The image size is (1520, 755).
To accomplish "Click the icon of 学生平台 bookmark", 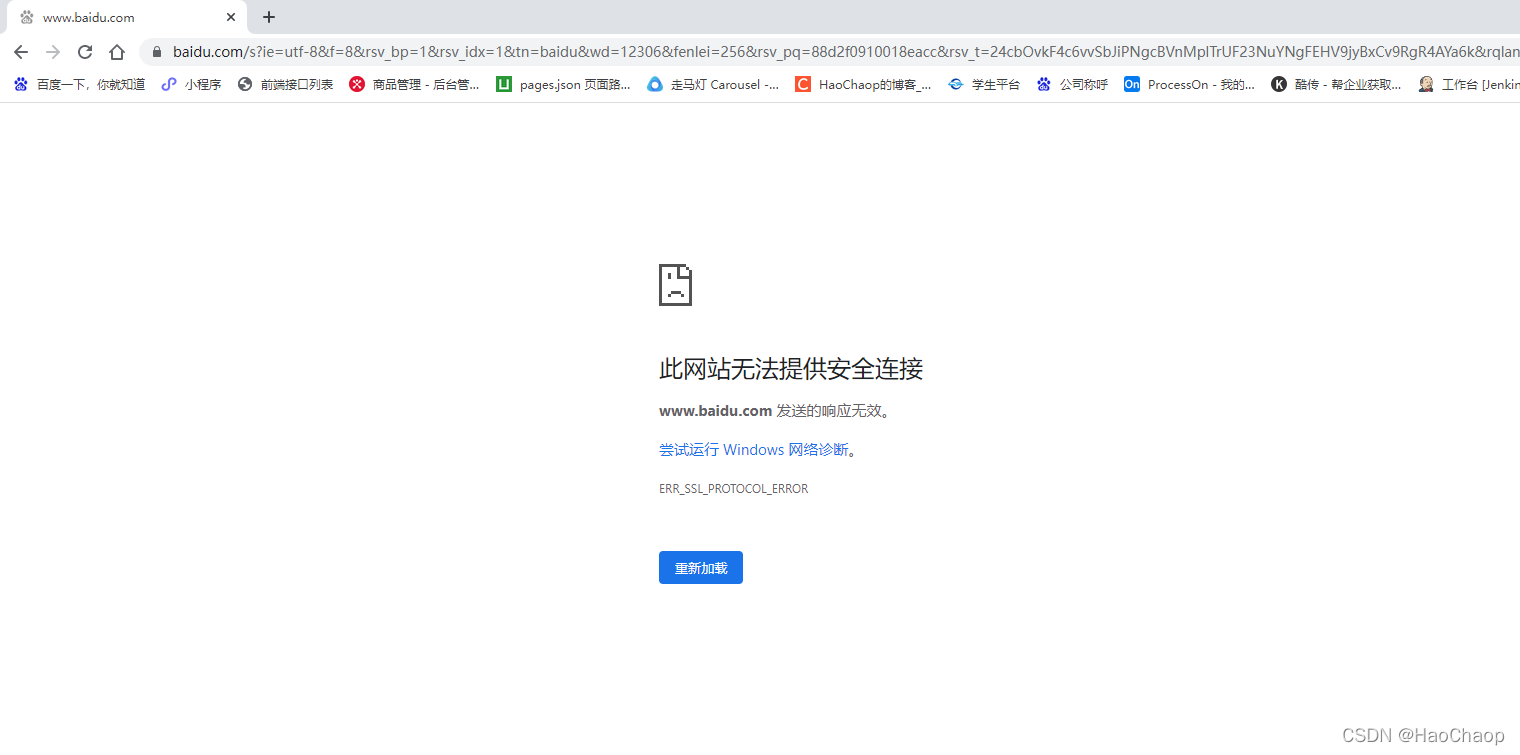I will (x=956, y=85).
